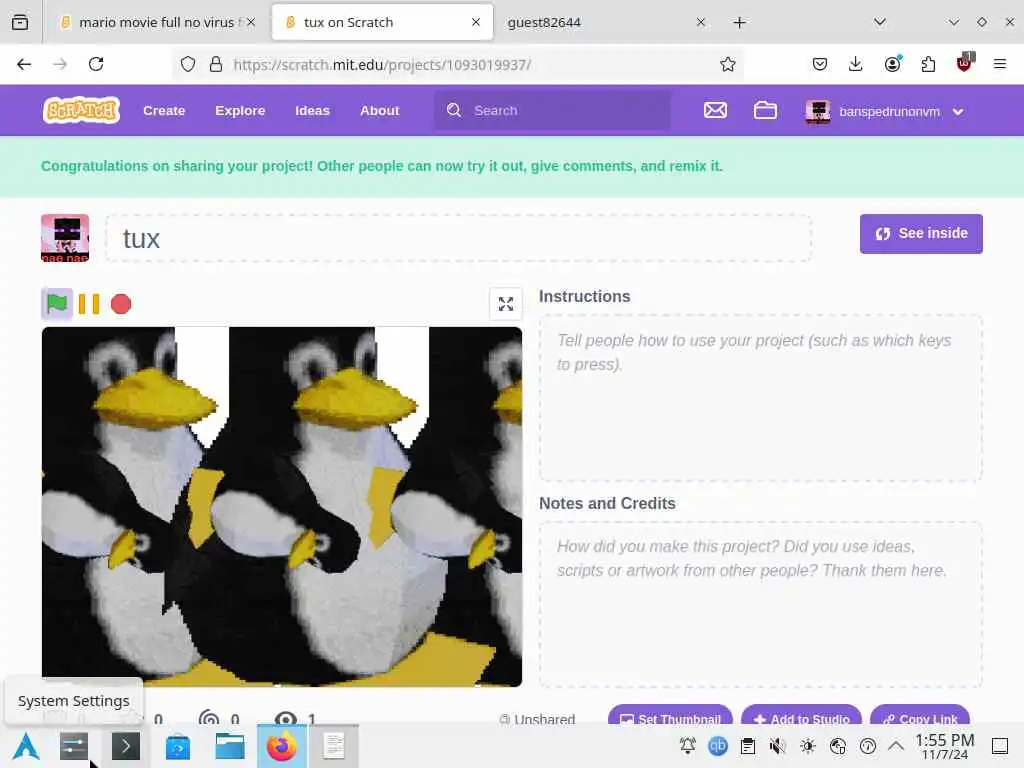The height and width of the screenshot is (768, 1024).
Task: Open notifications bell in system tray
Action: (687, 746)
